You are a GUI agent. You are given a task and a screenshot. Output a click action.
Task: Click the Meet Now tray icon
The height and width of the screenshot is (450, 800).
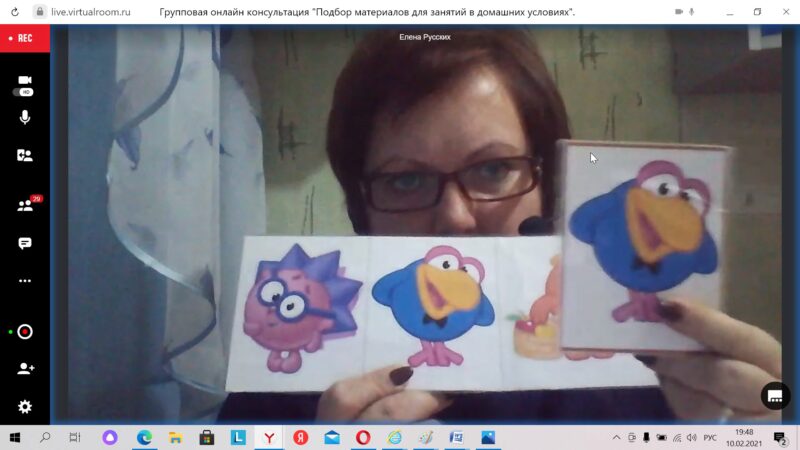(632, 437)
